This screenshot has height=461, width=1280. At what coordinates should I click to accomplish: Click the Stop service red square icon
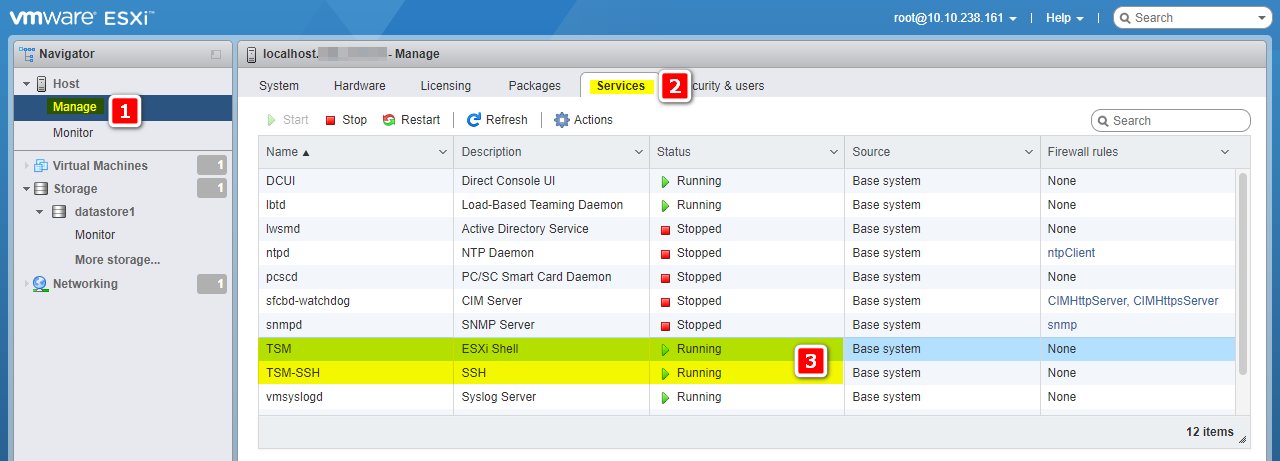coord(331,120)
